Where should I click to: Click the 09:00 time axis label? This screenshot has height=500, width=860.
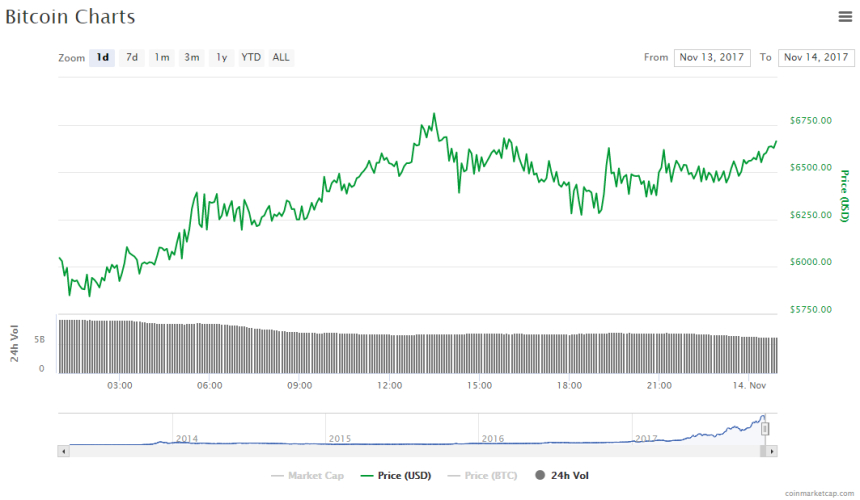[x=299, y=385]
